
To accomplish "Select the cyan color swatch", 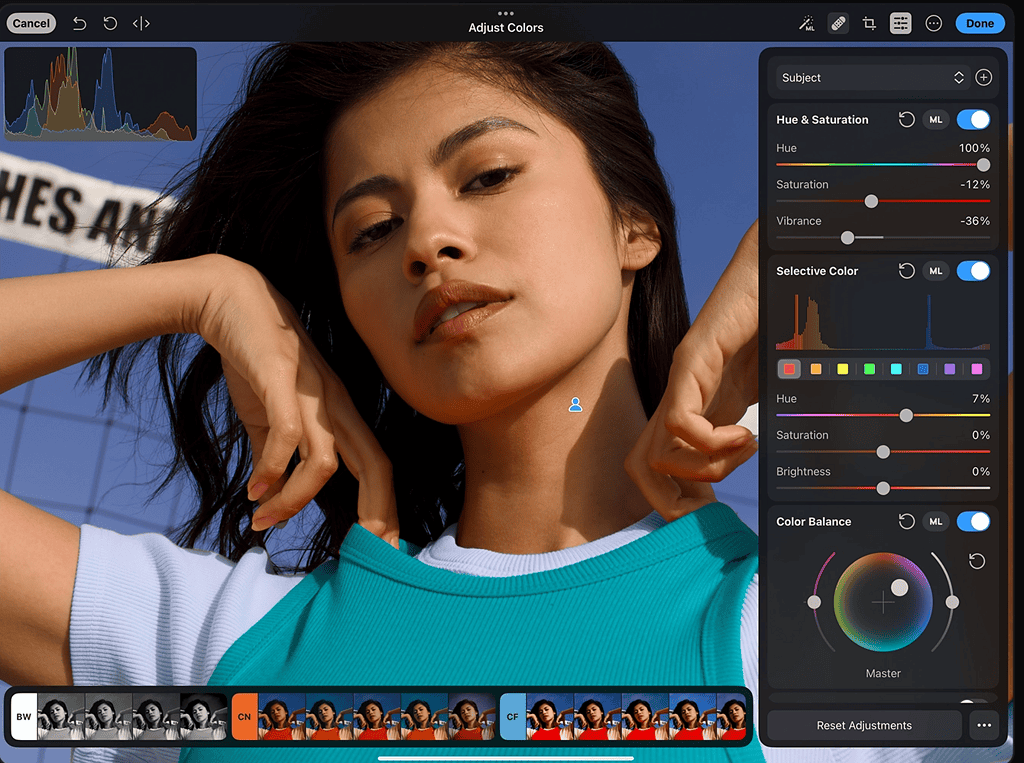I will (x=896, y=369).
